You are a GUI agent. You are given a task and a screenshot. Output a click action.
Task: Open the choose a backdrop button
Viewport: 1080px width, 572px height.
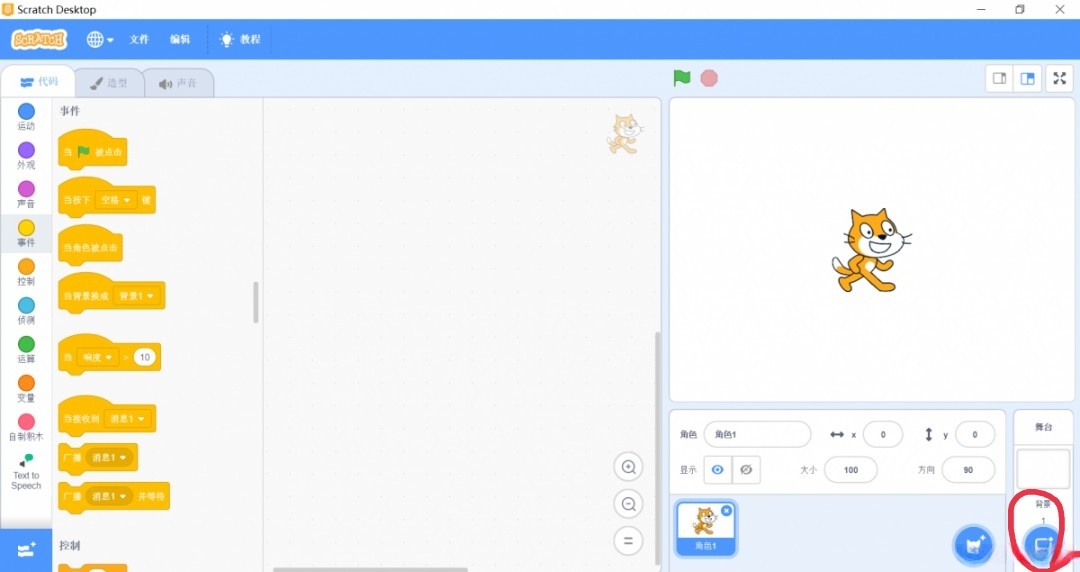tap(1042, 546)
